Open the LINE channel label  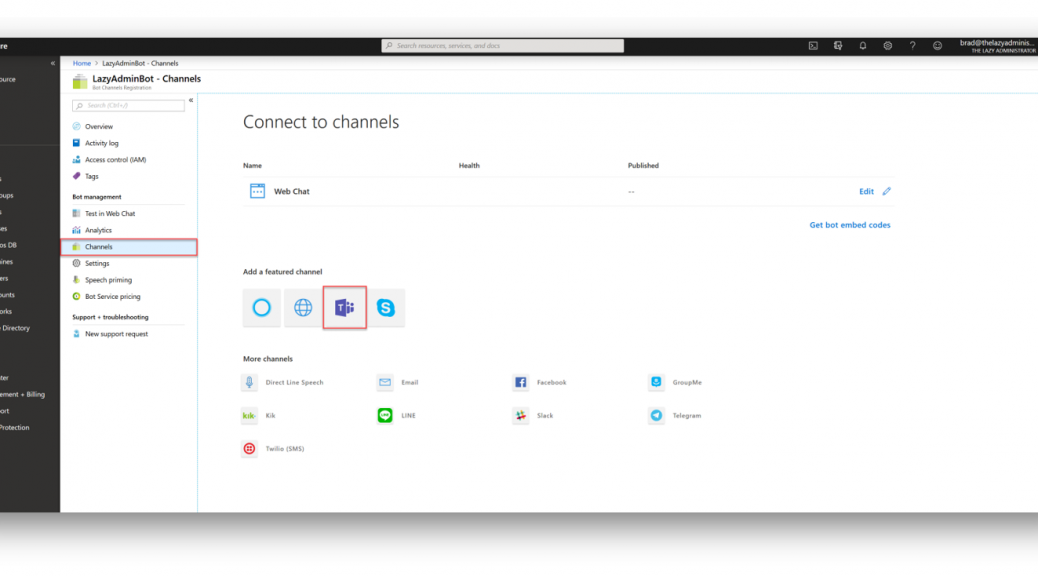[408, 416]
